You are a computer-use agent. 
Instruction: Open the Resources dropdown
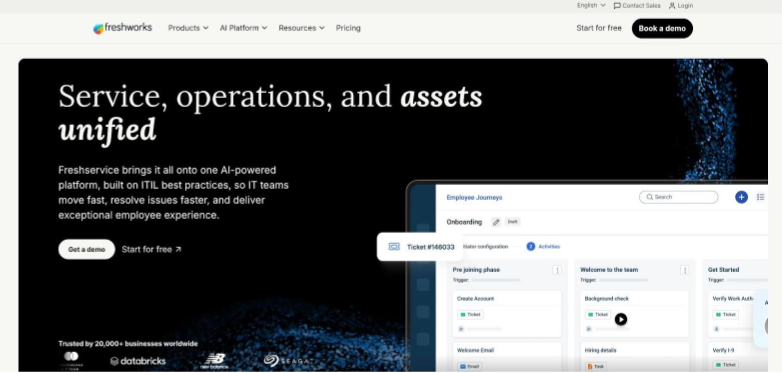tap(301, 28)
